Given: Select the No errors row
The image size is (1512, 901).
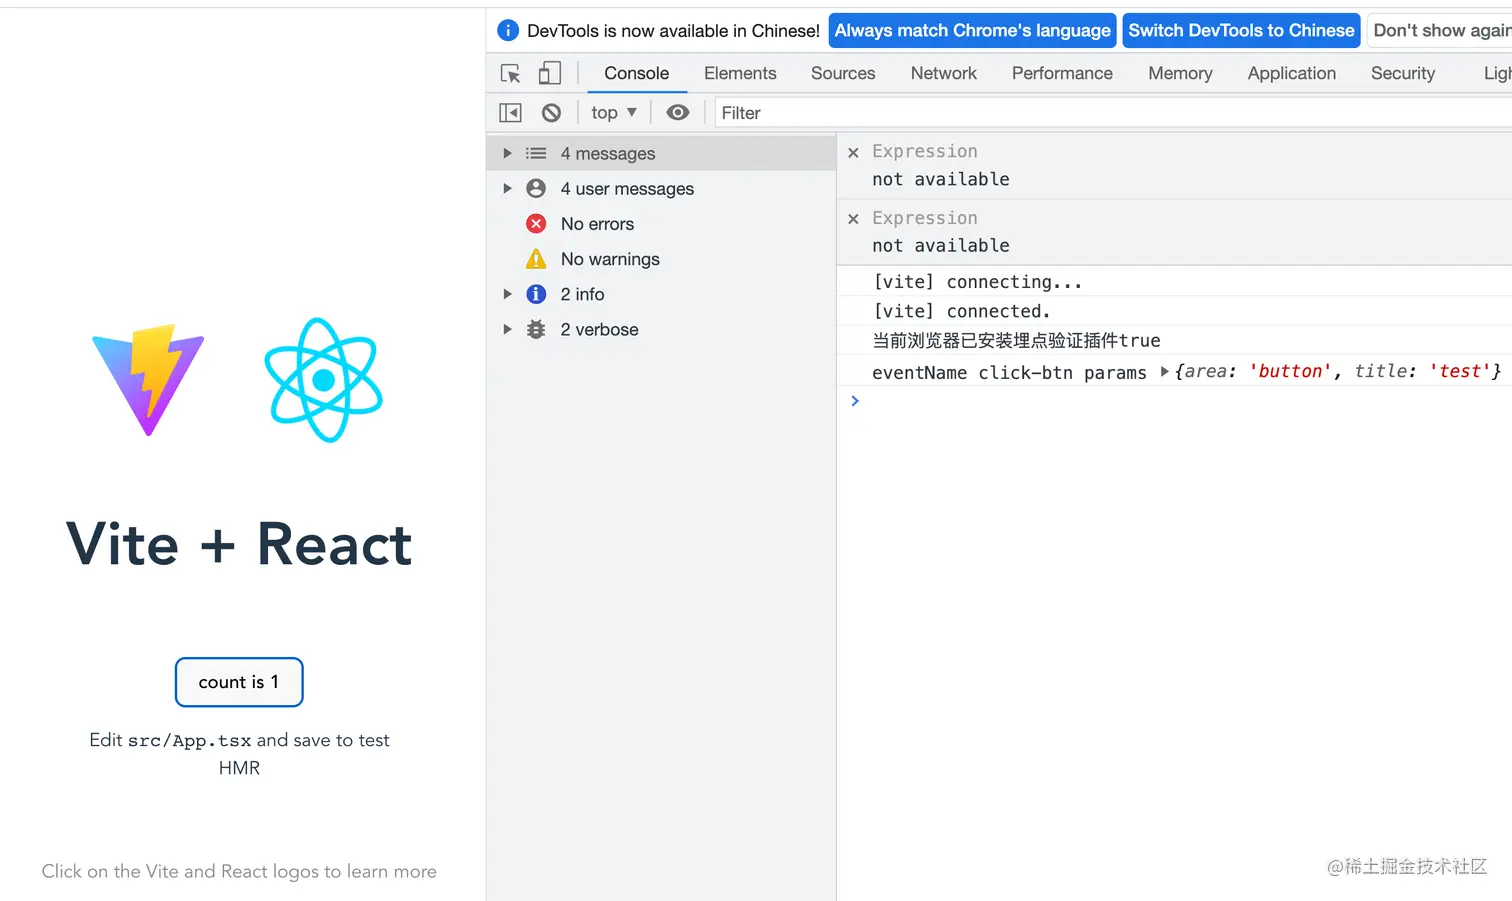Looking at the screenshot, I should 661,223.
